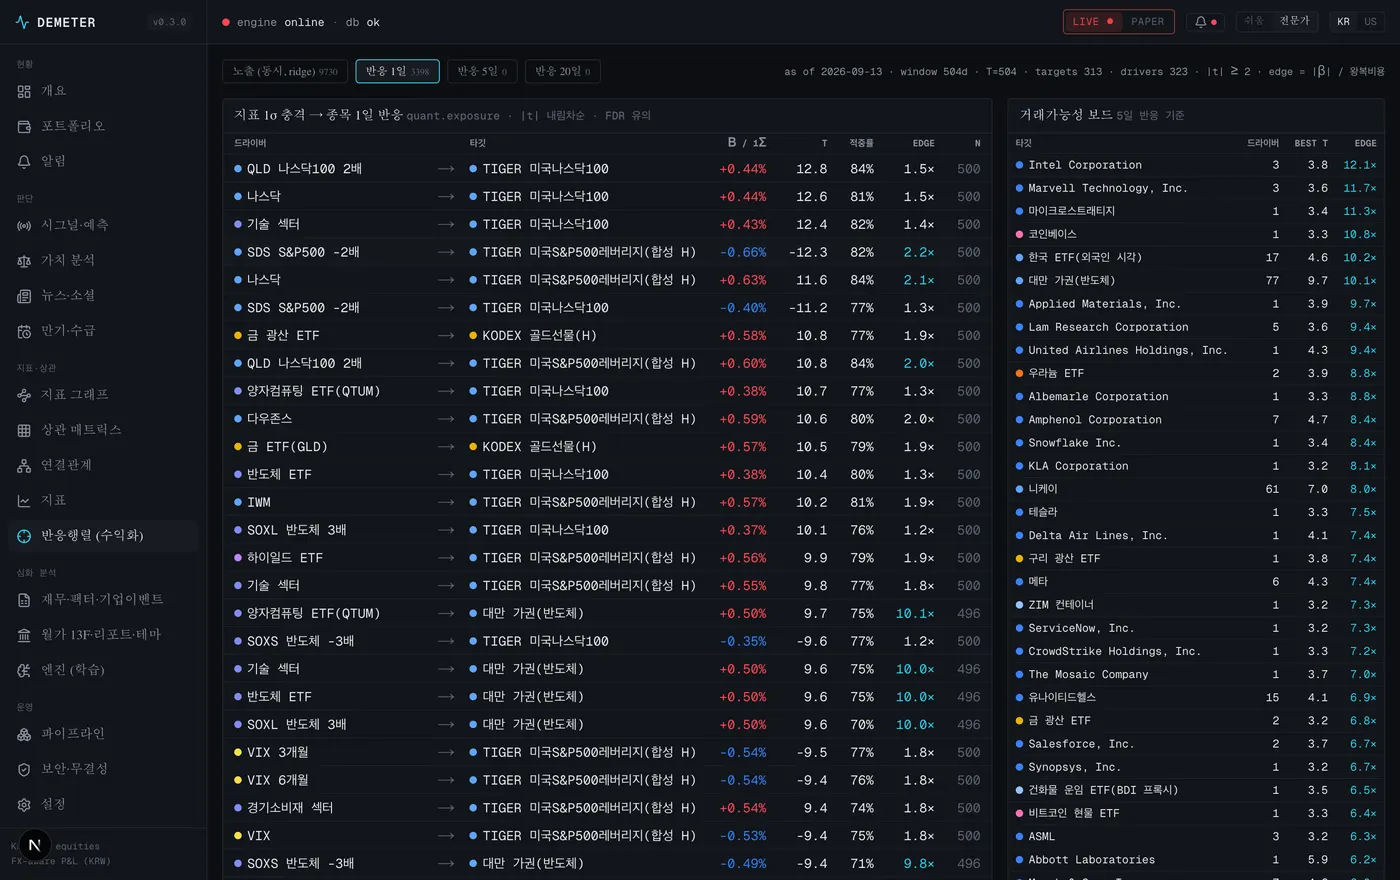This screenshot has width=1400, height=880.
Task: Click 다우존스 driver in reaction table
Action: coord(270,419)
